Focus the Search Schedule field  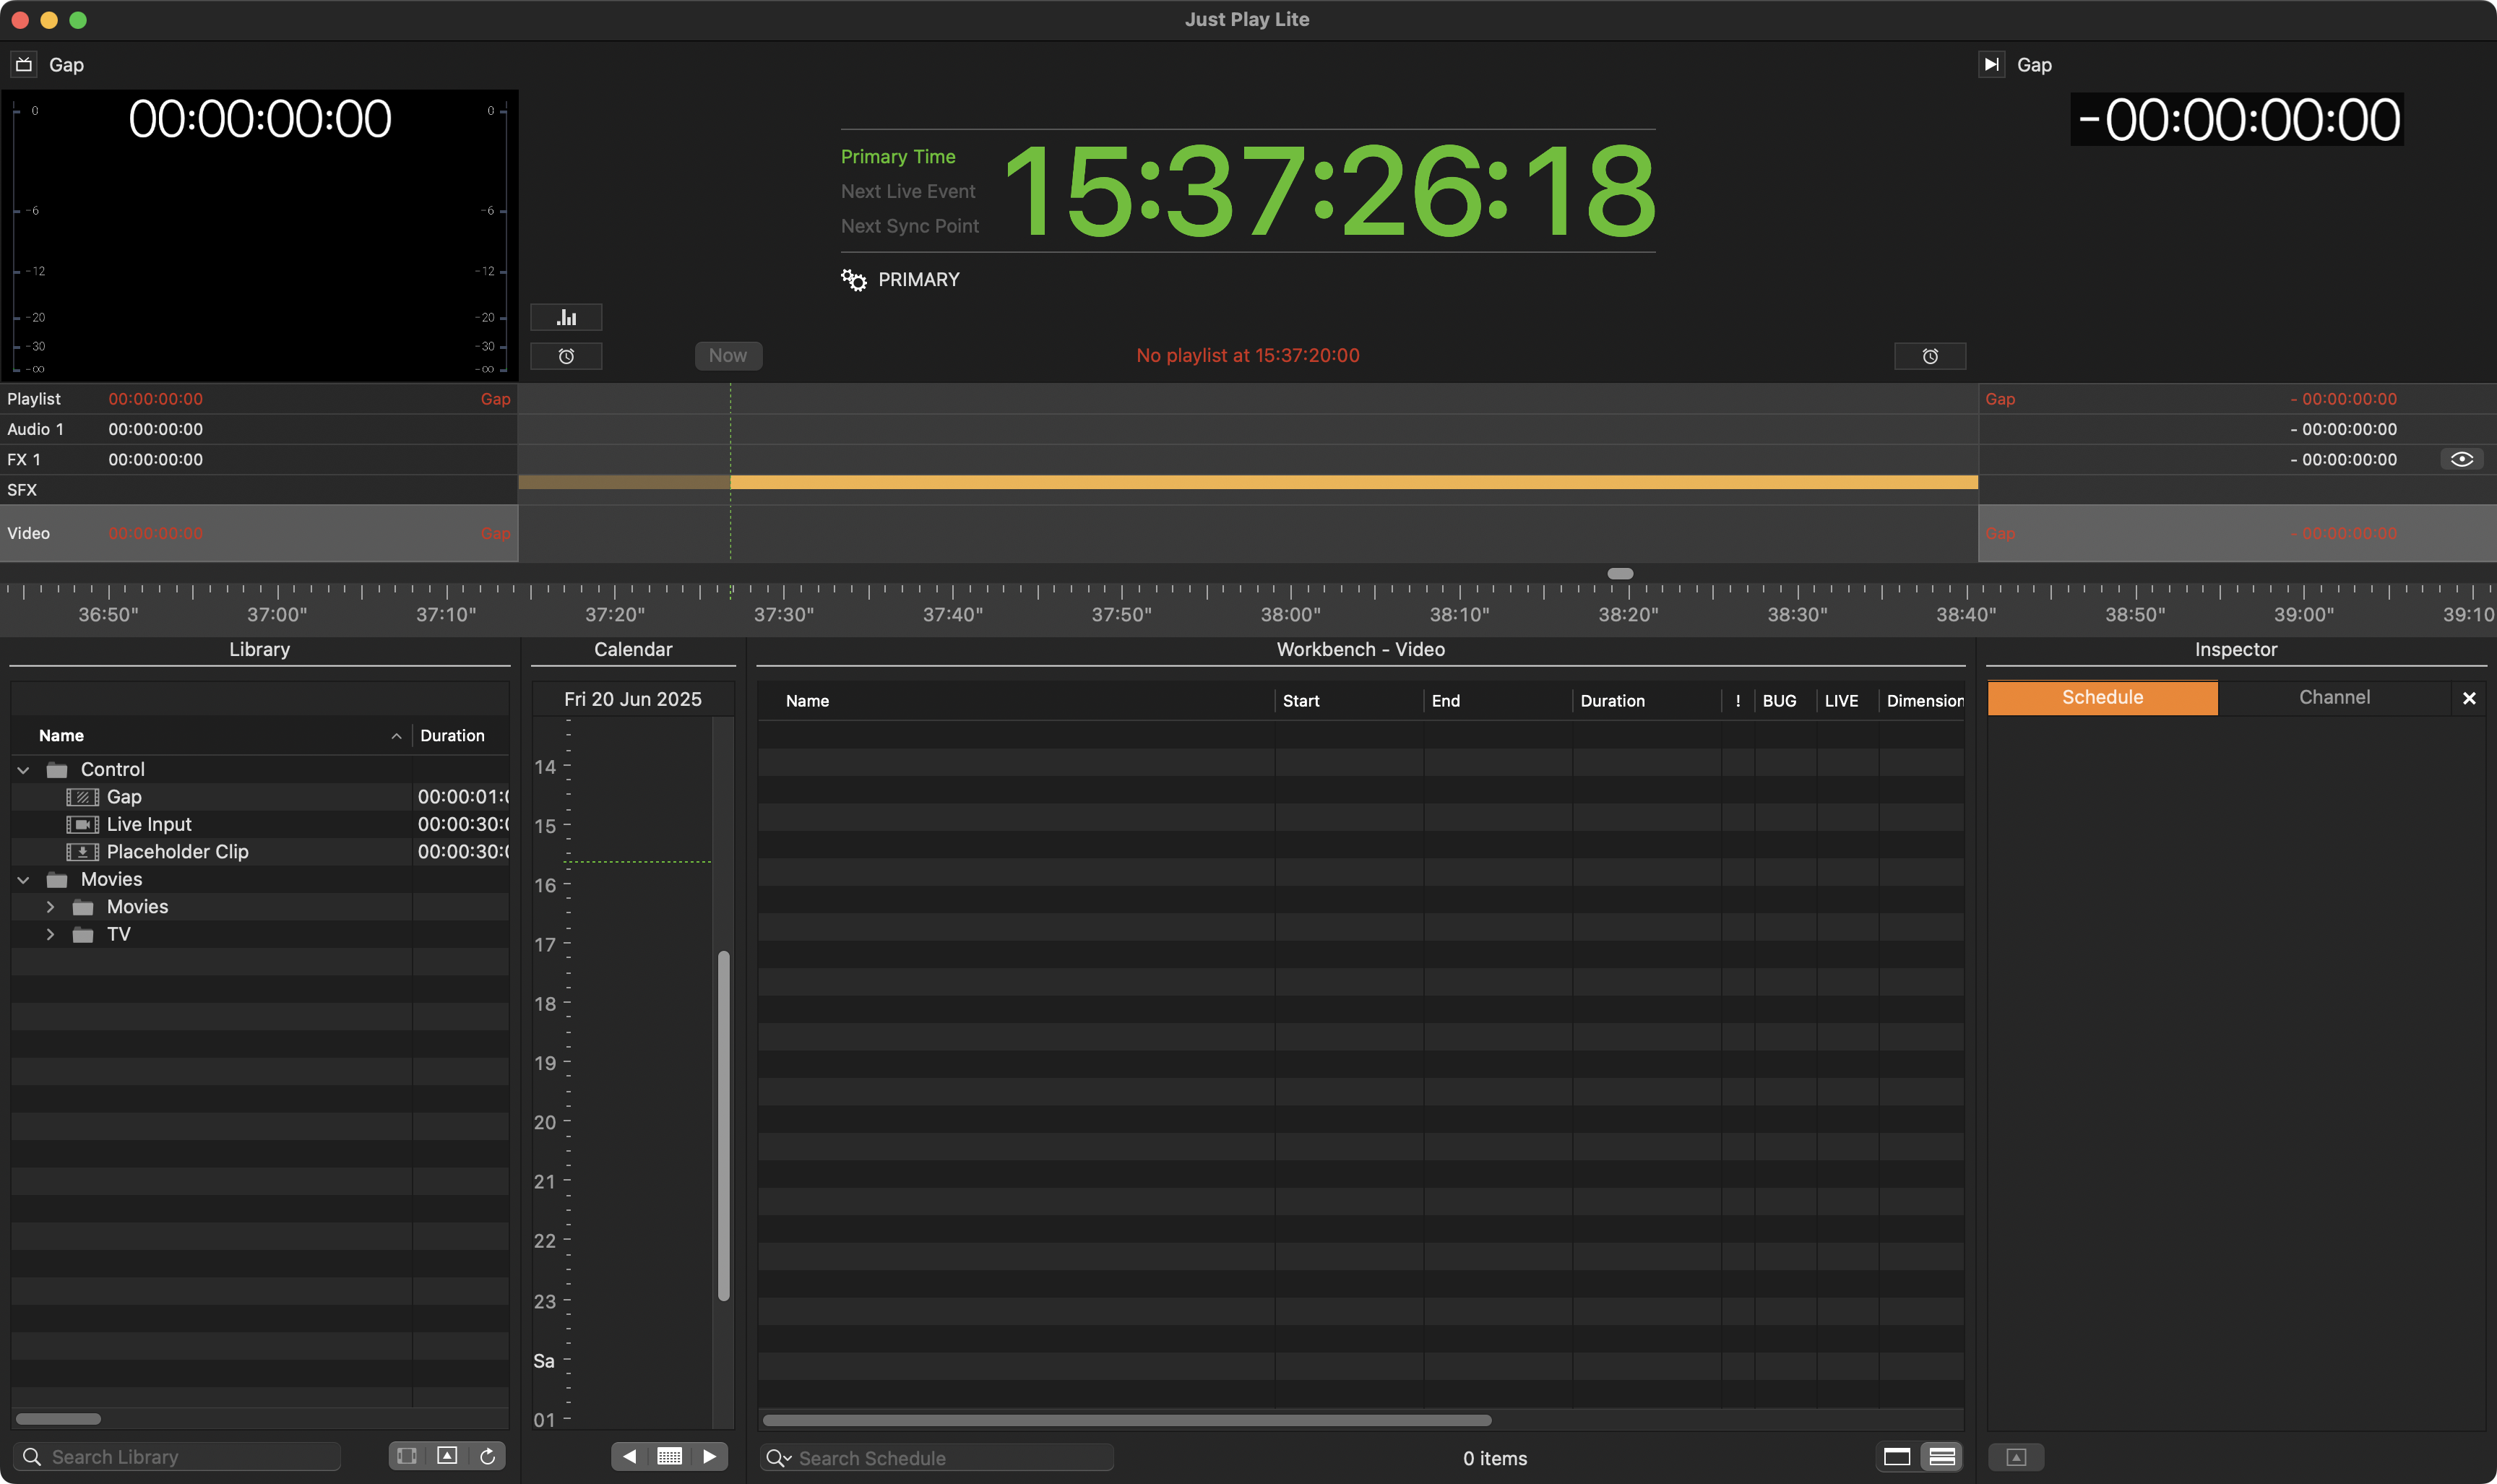pyautogui.click(x=937, y=1458)
